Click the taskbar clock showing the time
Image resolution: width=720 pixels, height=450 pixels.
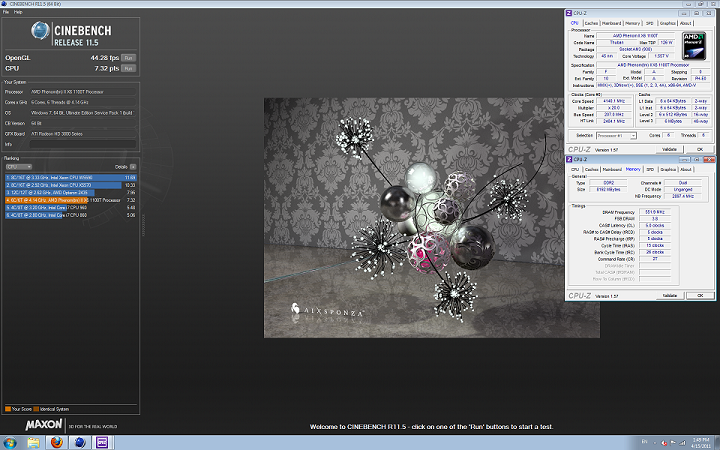click(701, 443)
